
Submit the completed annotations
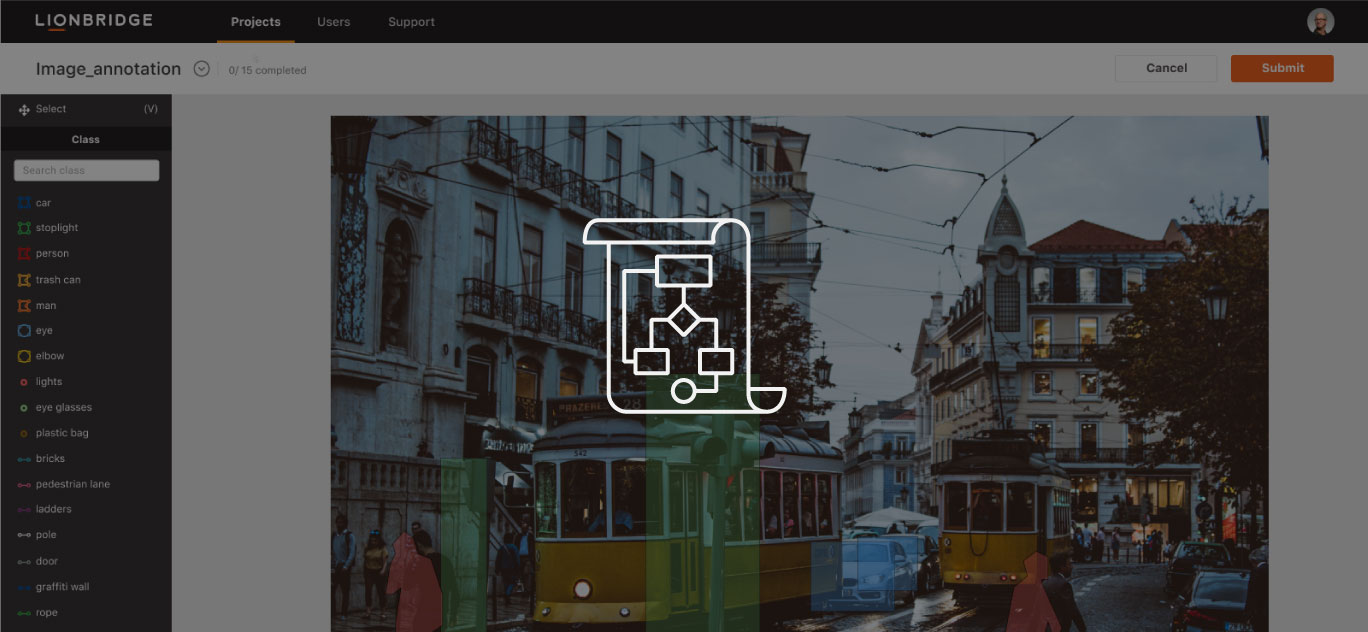coord(1282,68)
